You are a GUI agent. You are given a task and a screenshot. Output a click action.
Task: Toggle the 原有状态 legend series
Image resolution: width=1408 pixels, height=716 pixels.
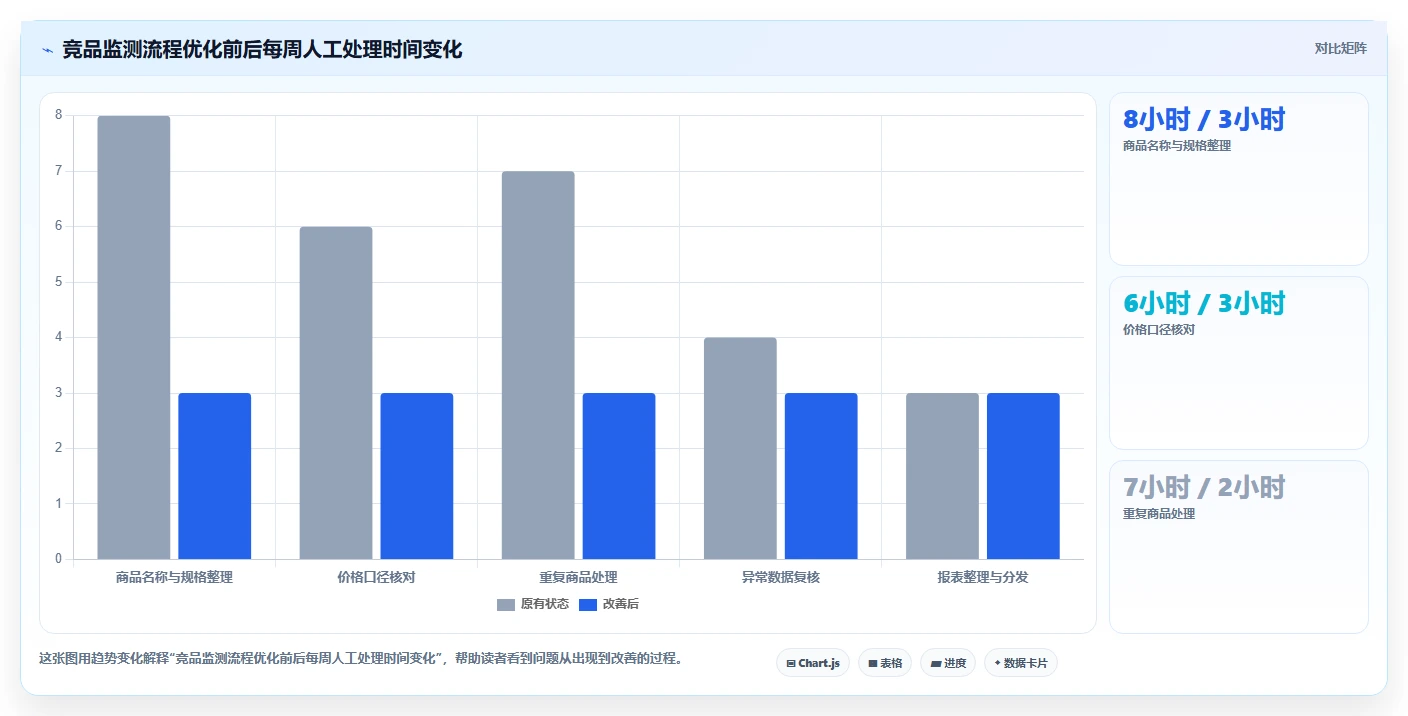[x=533, y=604]
